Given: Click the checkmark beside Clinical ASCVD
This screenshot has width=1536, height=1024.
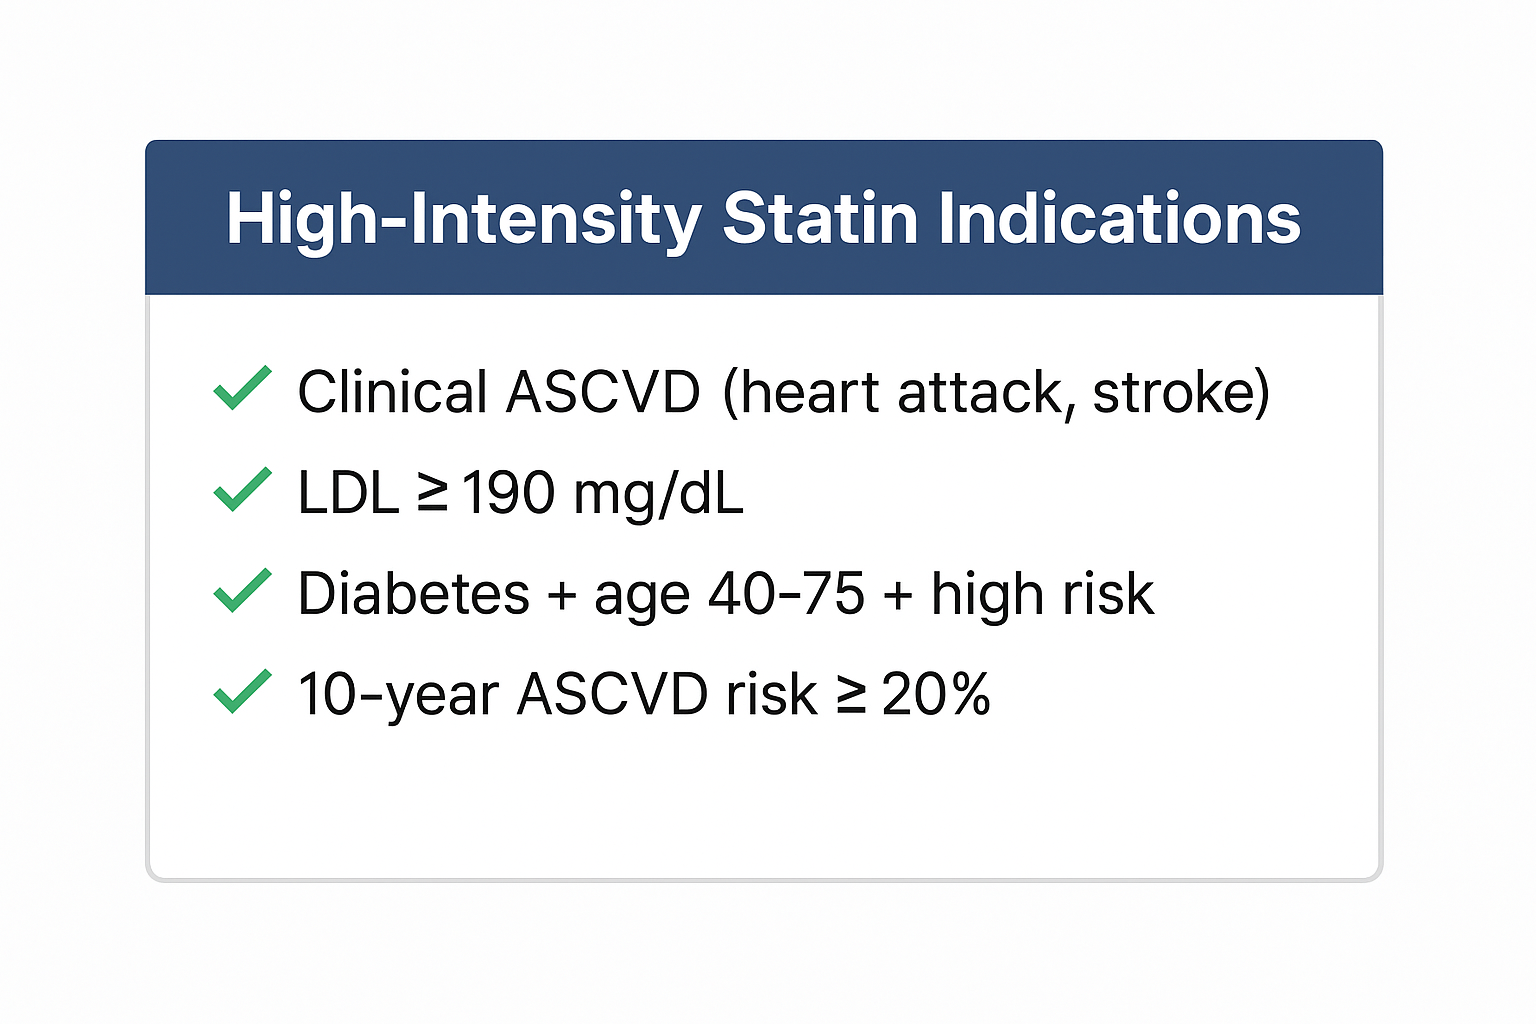Looking at the screenshot, I should click(x=242, y=388).
